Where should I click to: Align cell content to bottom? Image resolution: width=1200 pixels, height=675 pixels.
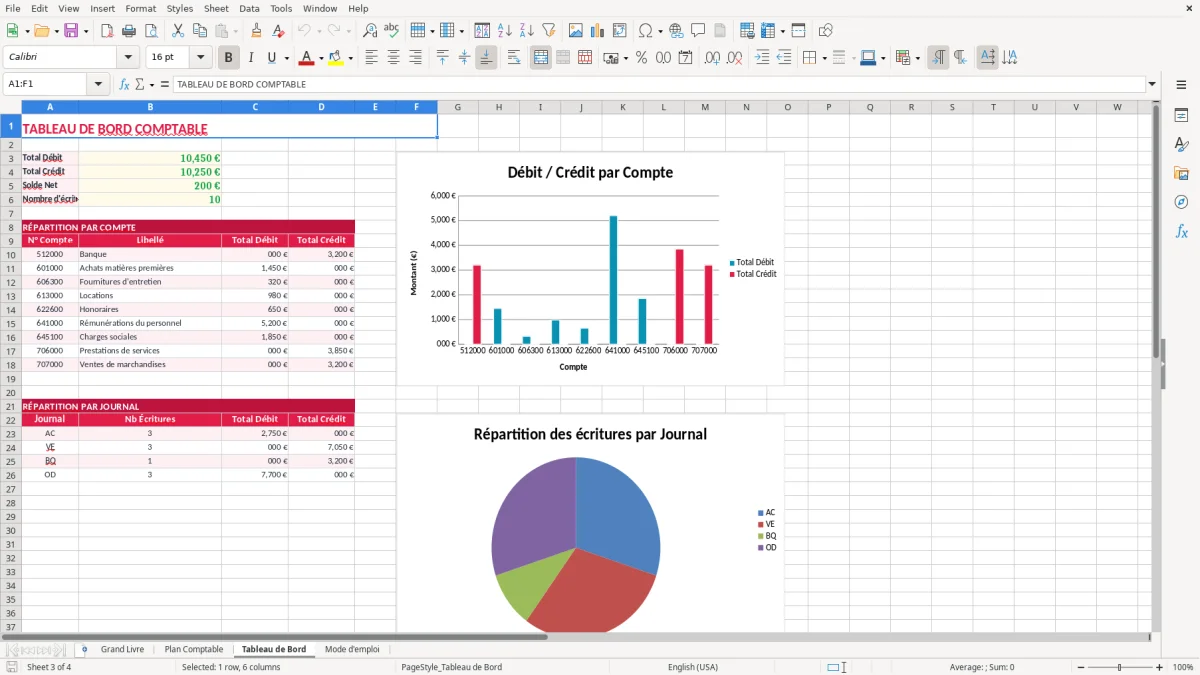click(486, 58)
